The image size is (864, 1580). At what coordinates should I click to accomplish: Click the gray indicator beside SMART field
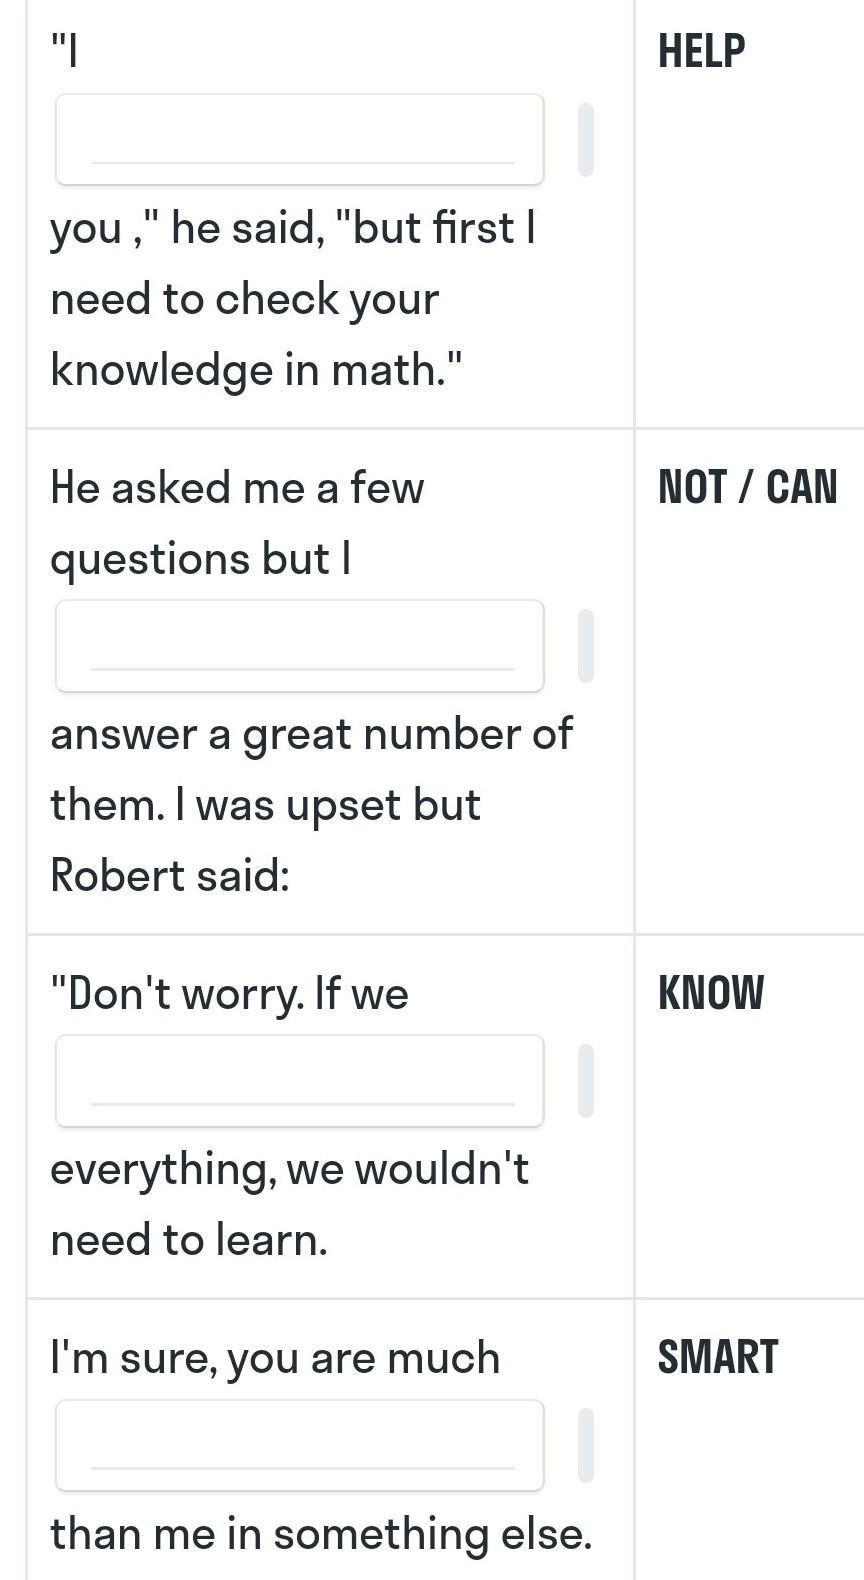coord(586,1445)
